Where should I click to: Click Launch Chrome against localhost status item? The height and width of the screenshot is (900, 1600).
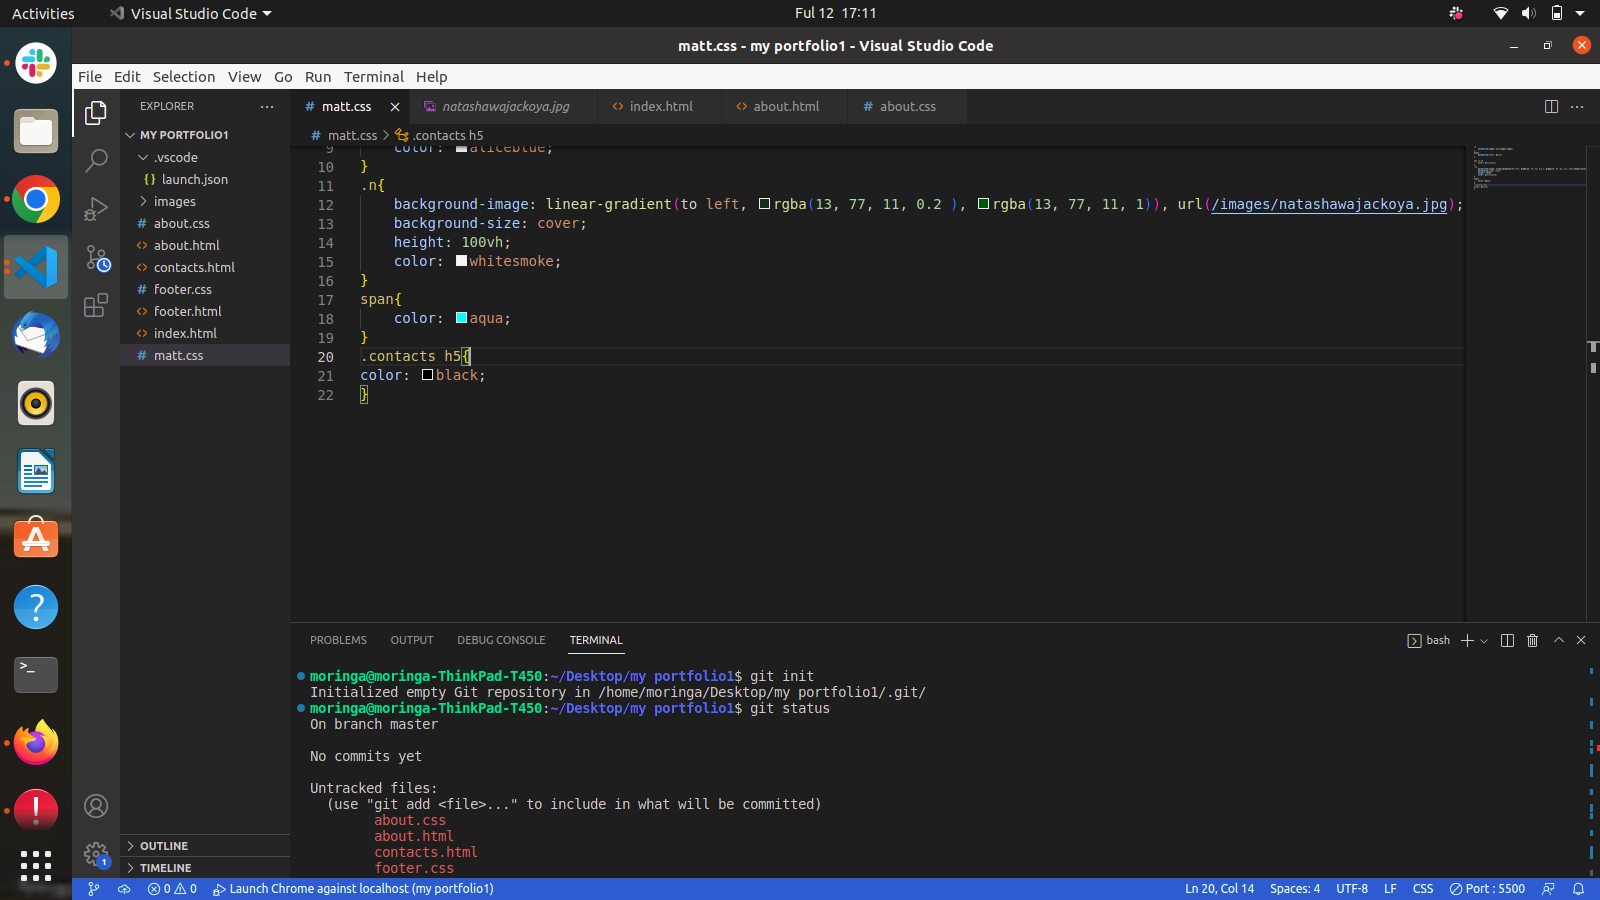[x=353, y=889]
